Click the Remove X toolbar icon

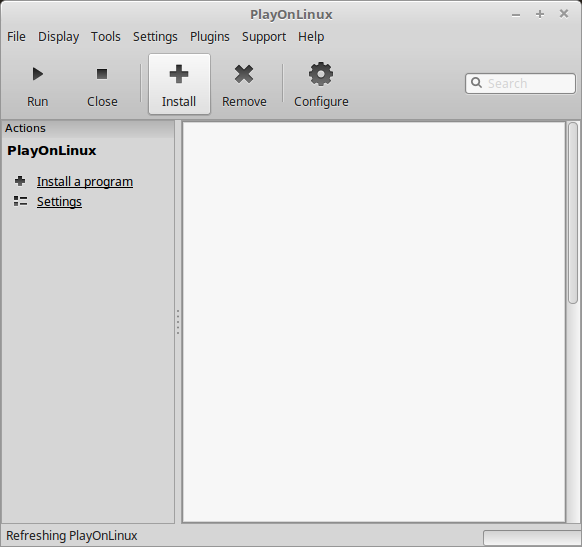pos(244,74)
